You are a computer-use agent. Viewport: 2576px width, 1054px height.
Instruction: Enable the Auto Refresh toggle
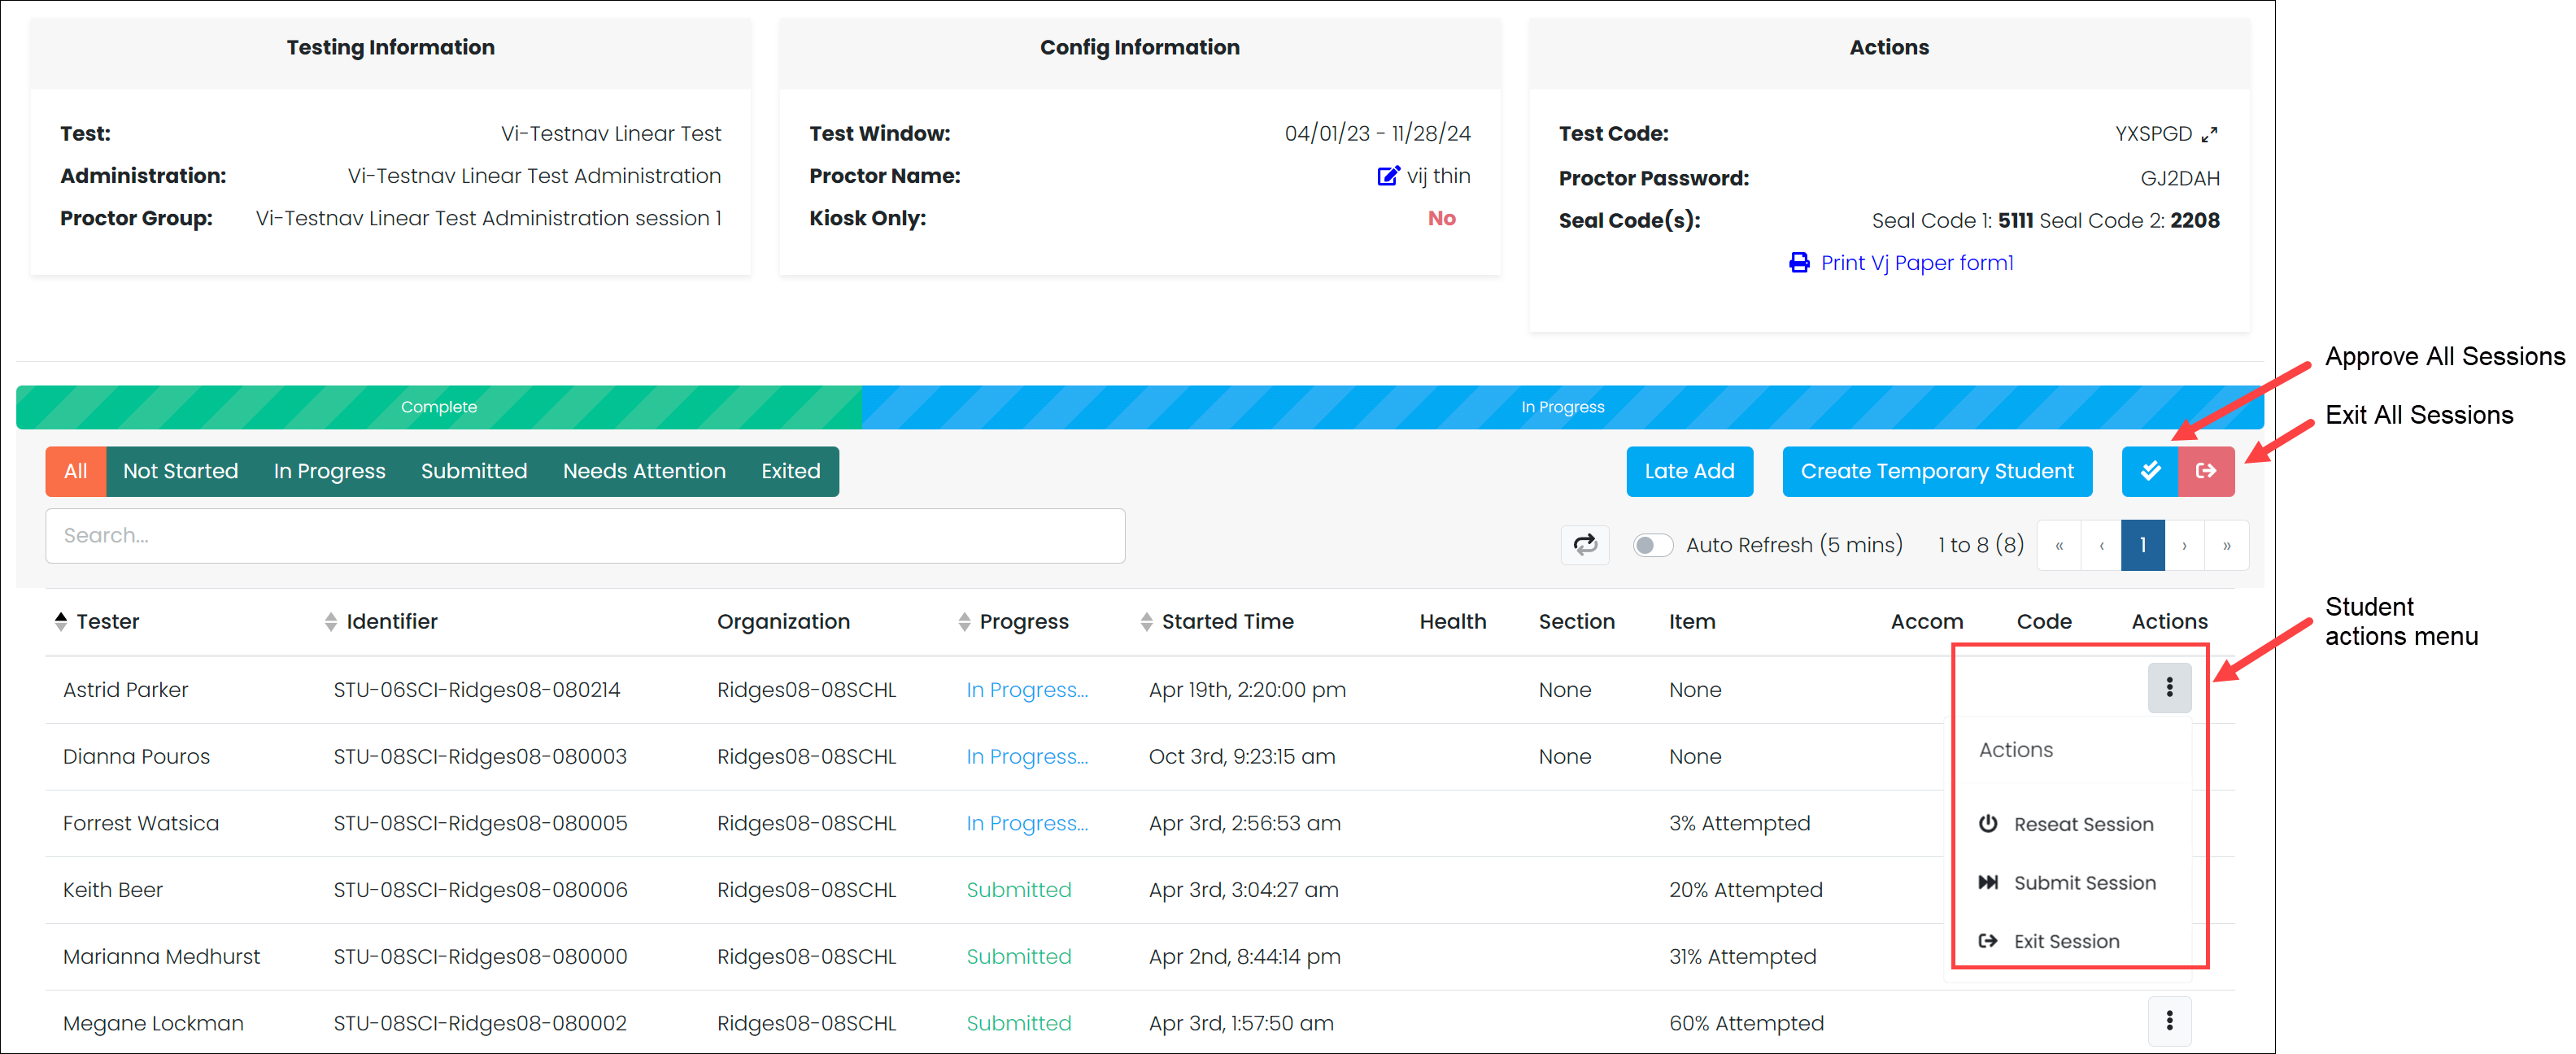point(1652,545)
